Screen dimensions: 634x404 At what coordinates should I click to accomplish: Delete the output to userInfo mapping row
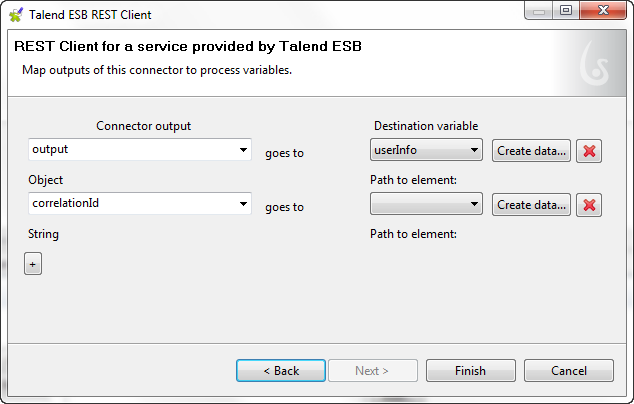(x=589, y=151)
